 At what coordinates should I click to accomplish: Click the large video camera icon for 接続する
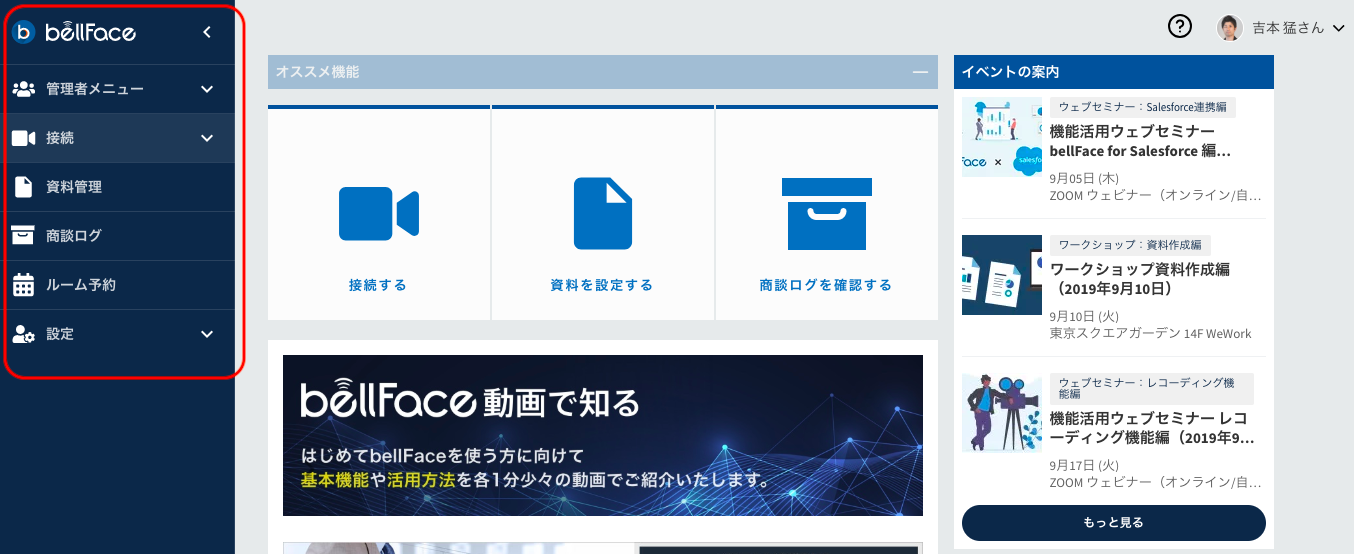click(x=379, y=213)
